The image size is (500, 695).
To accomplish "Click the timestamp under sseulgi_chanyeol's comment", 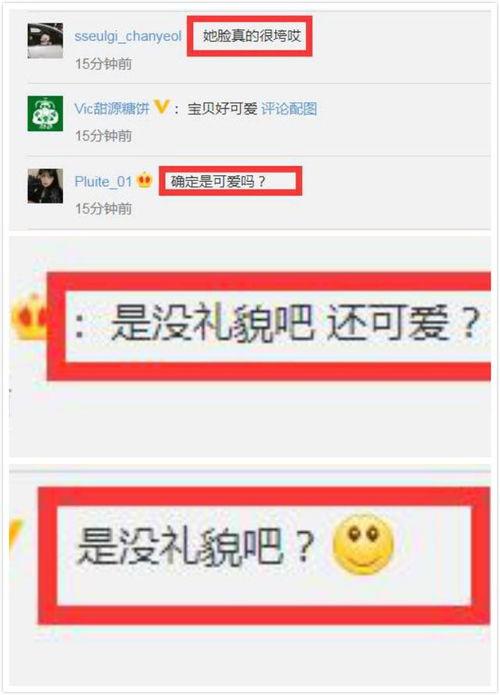I will tap(103, 64).
